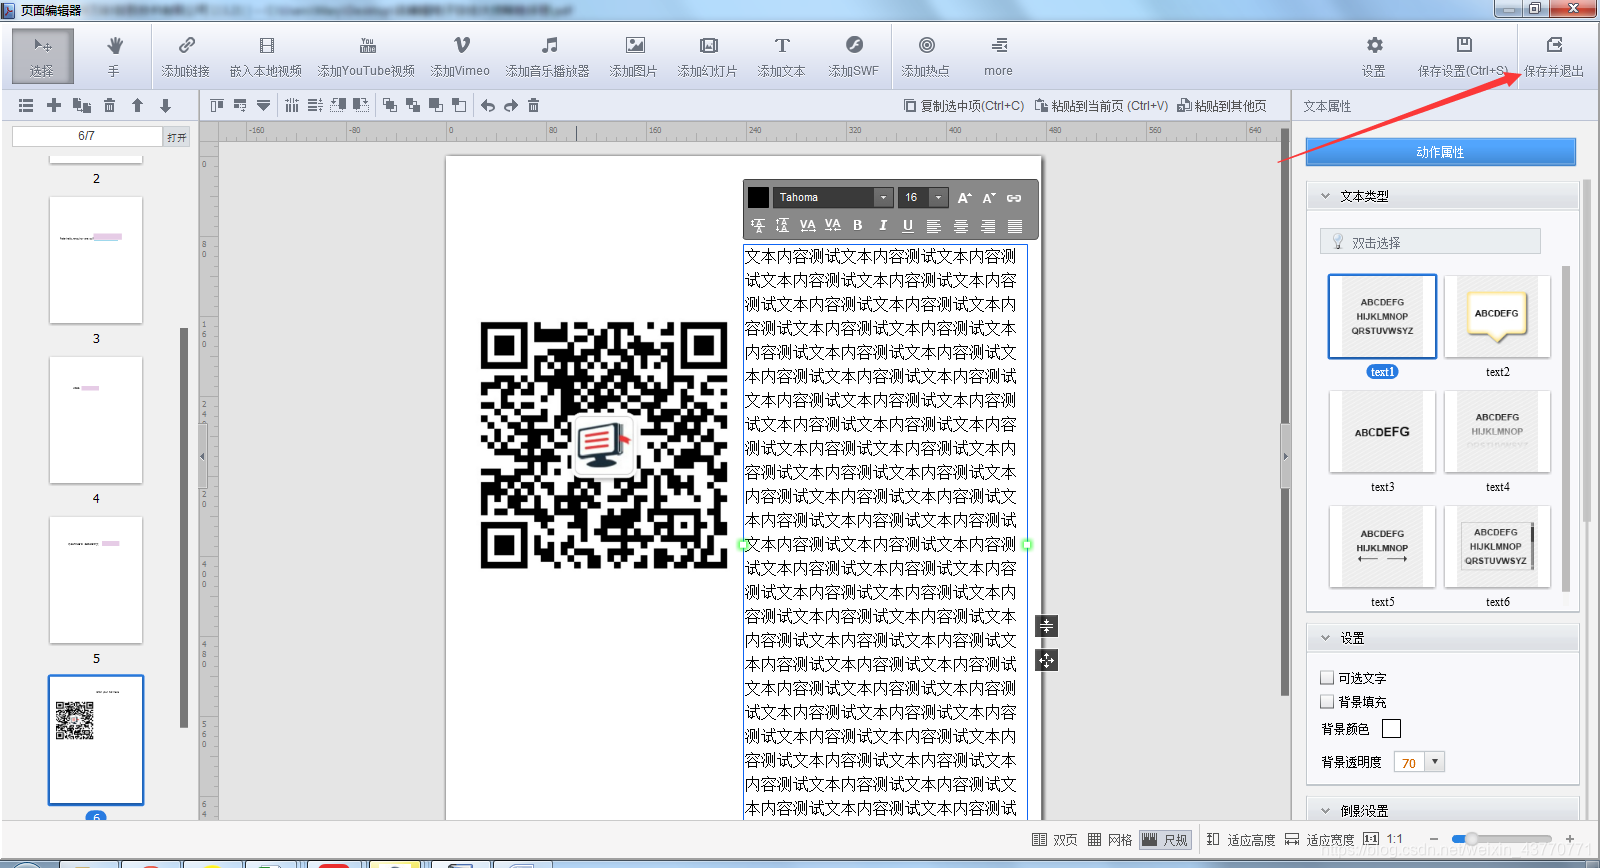Activate the 选择 selection tool
Image resolution: width=1600 pixels, height=868 pixels.
click(42, 56)
